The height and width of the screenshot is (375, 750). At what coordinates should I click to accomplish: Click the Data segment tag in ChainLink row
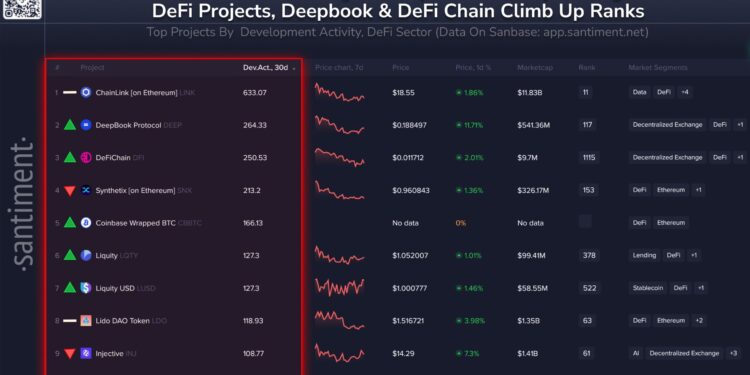click(640, 92)
